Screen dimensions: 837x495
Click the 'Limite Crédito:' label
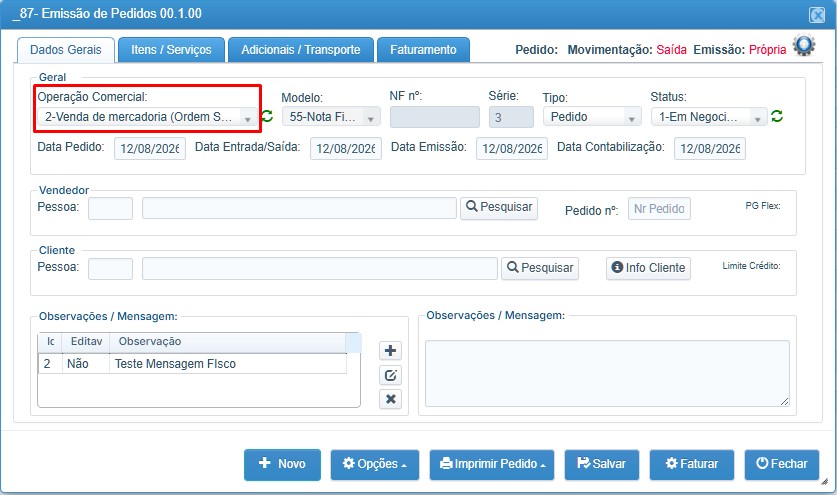point(751,266)
